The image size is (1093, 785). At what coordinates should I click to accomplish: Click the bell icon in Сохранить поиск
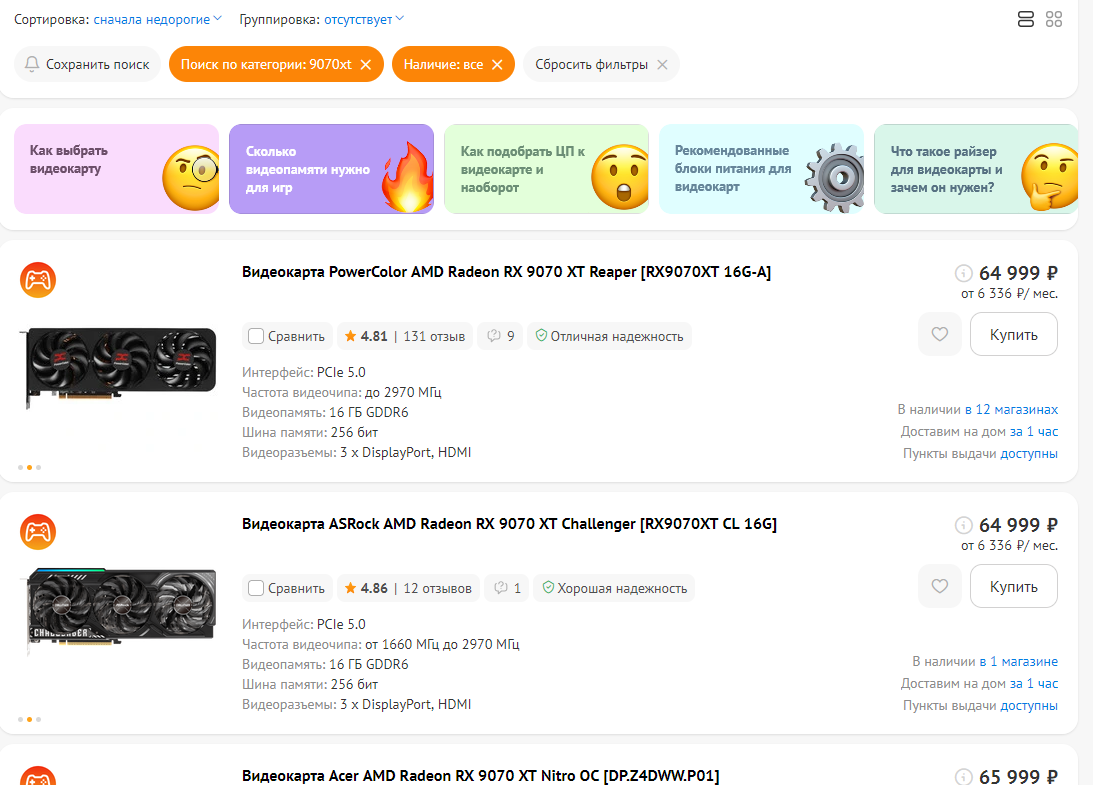(x=31, y=64)
